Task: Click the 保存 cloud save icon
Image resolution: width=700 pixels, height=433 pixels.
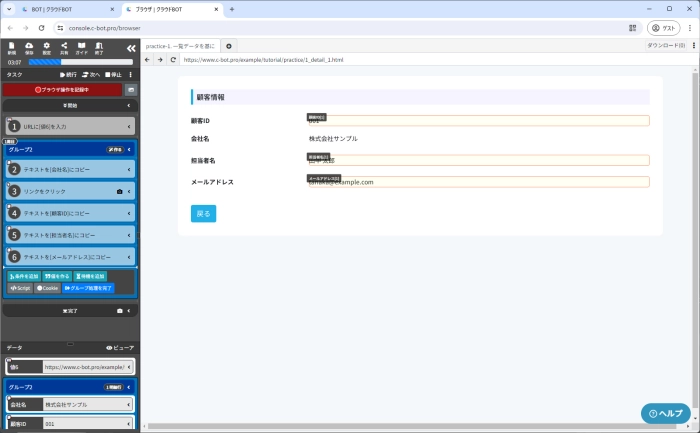Action: 29,47
